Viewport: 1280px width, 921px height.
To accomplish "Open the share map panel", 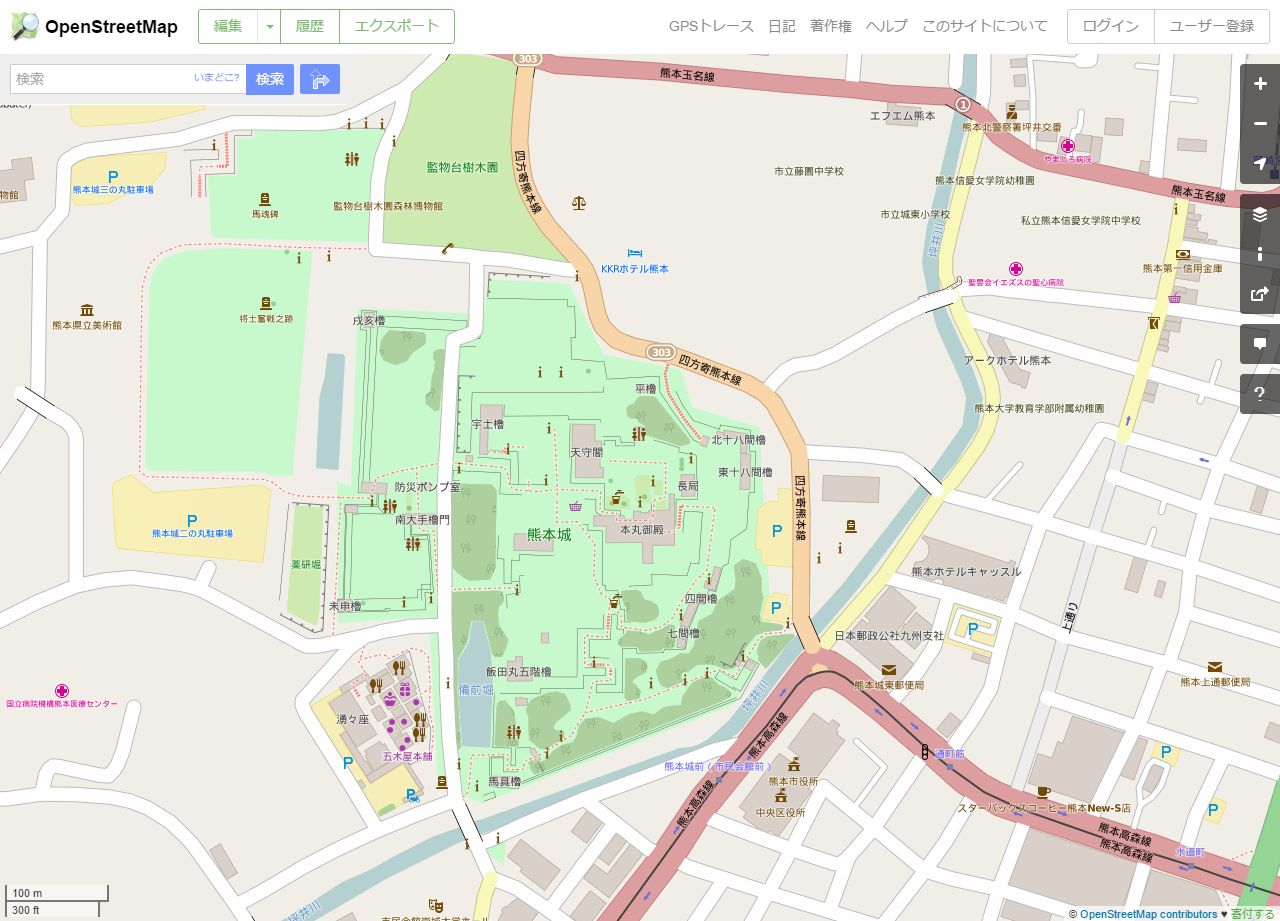I will [x=1260, y=294].
